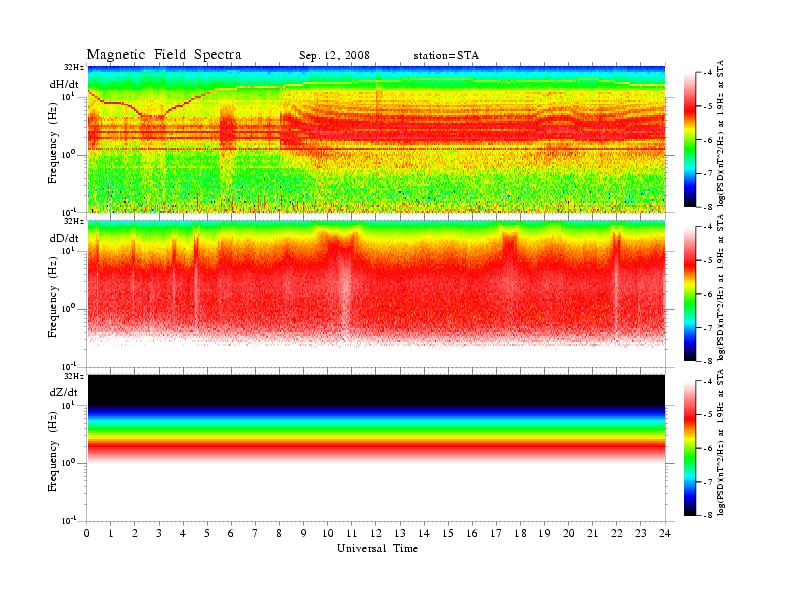Click the PSD colorbar title beside dH/dt panel
792x612 pixels.
point(721,133)
